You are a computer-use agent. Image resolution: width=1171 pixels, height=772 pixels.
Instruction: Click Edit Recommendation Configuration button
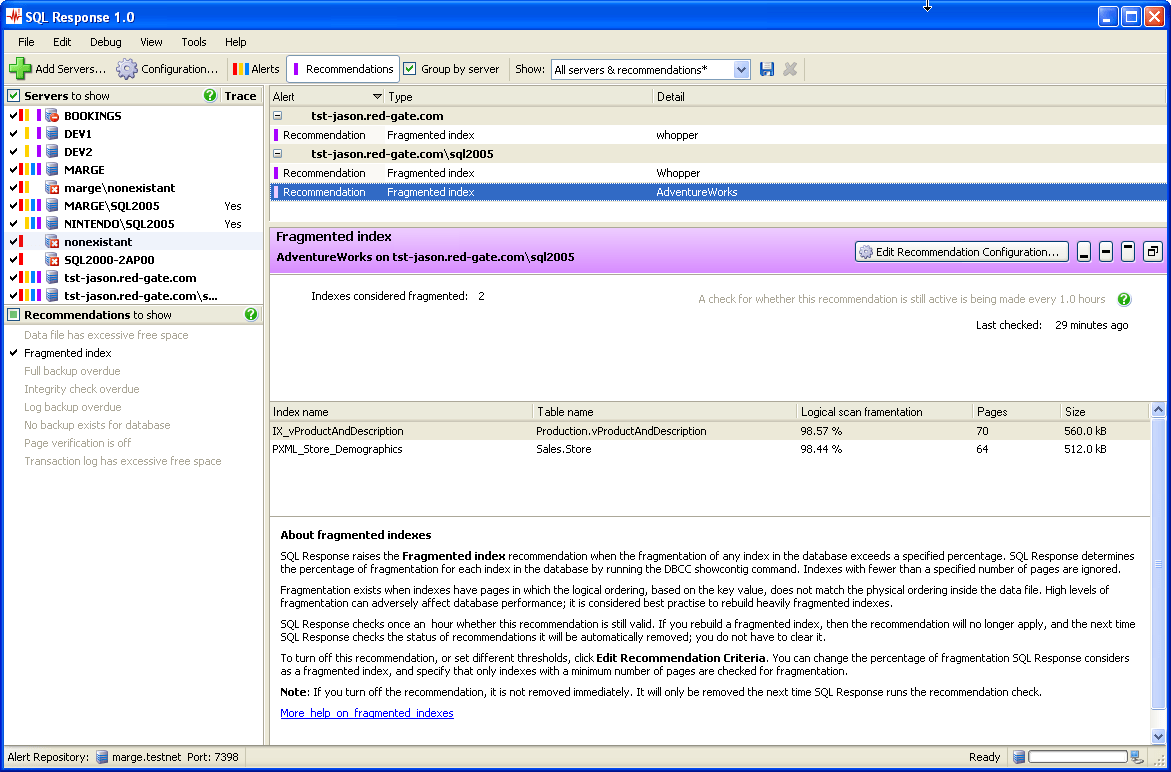(x=961, y=252)
